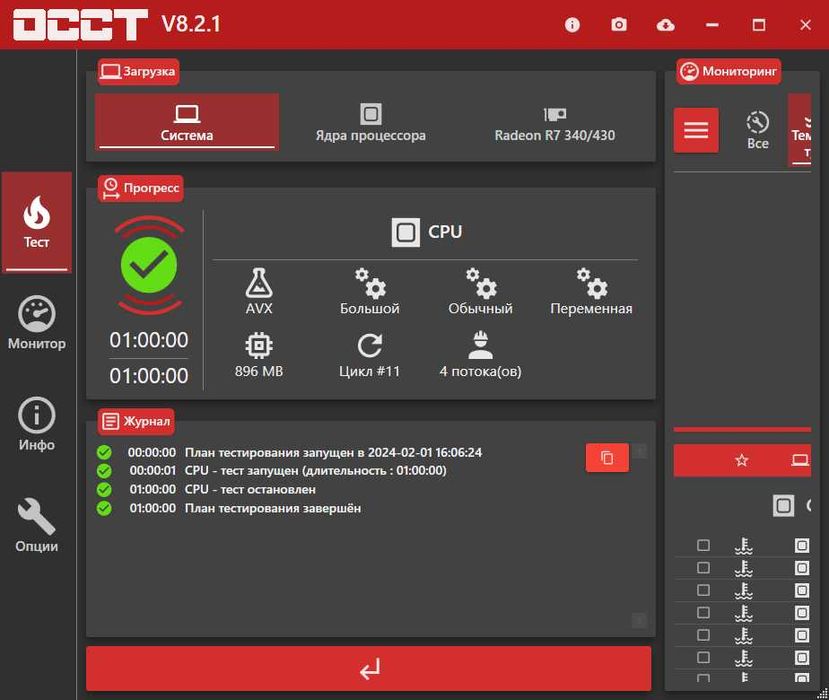Click the Журнал section label
Screen dimensions: 829x700
[x=136, y=421]
